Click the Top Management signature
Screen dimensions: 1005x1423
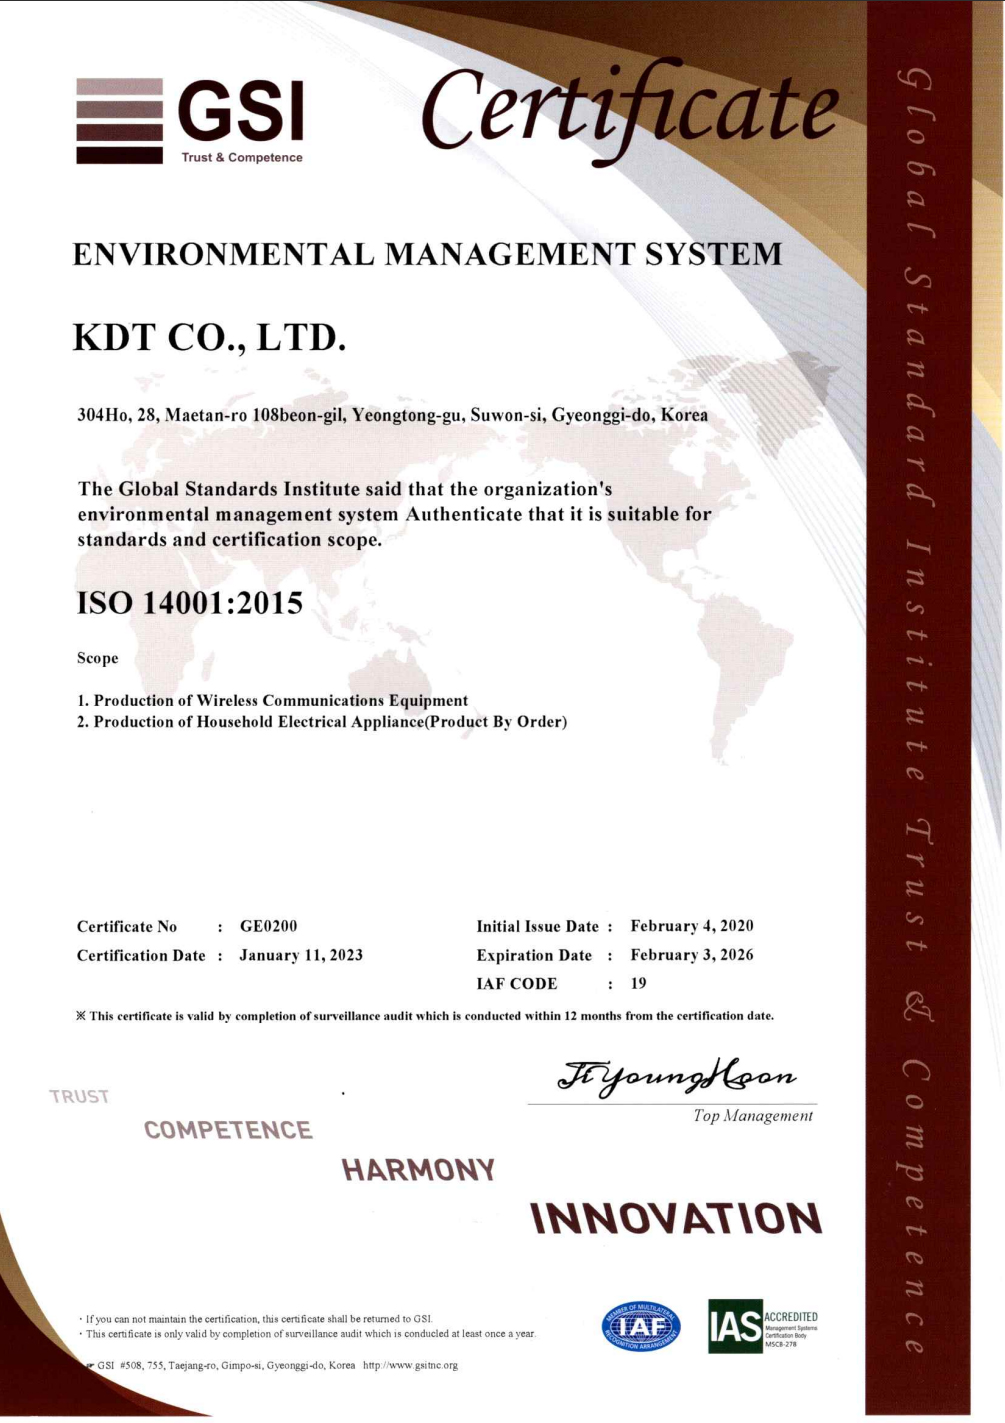pos(677,1077)
